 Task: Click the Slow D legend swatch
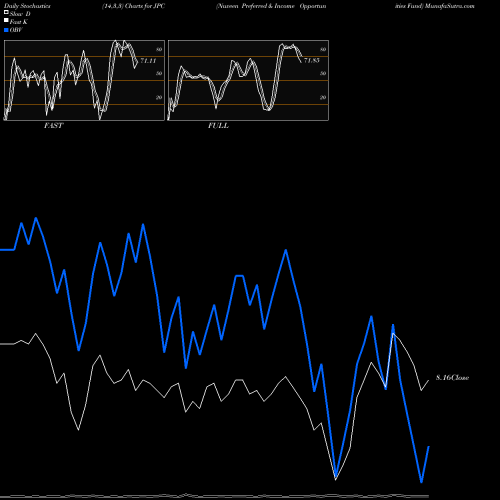pyautogui.click(x=6, y=12)
